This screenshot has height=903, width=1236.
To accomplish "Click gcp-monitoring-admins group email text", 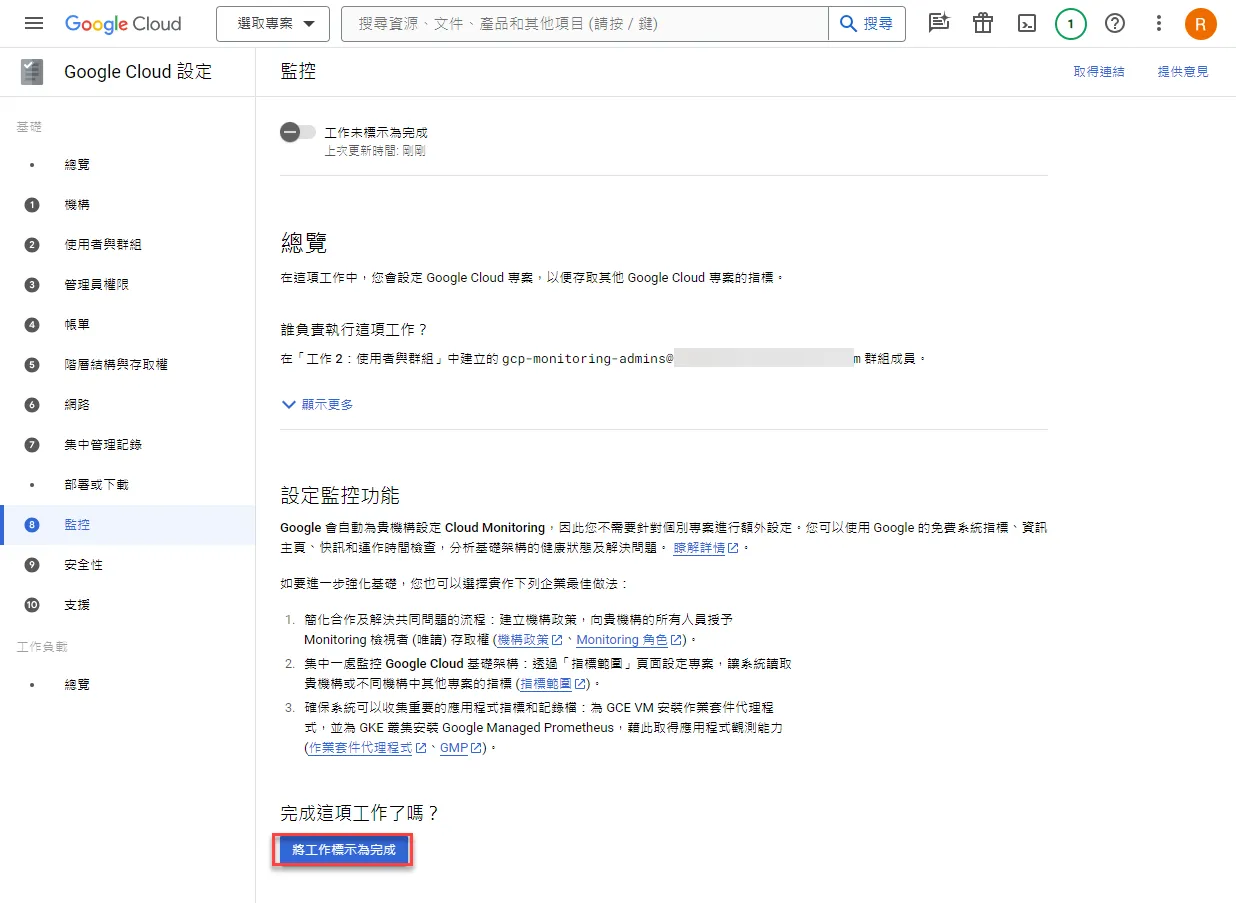I will 682,357.
